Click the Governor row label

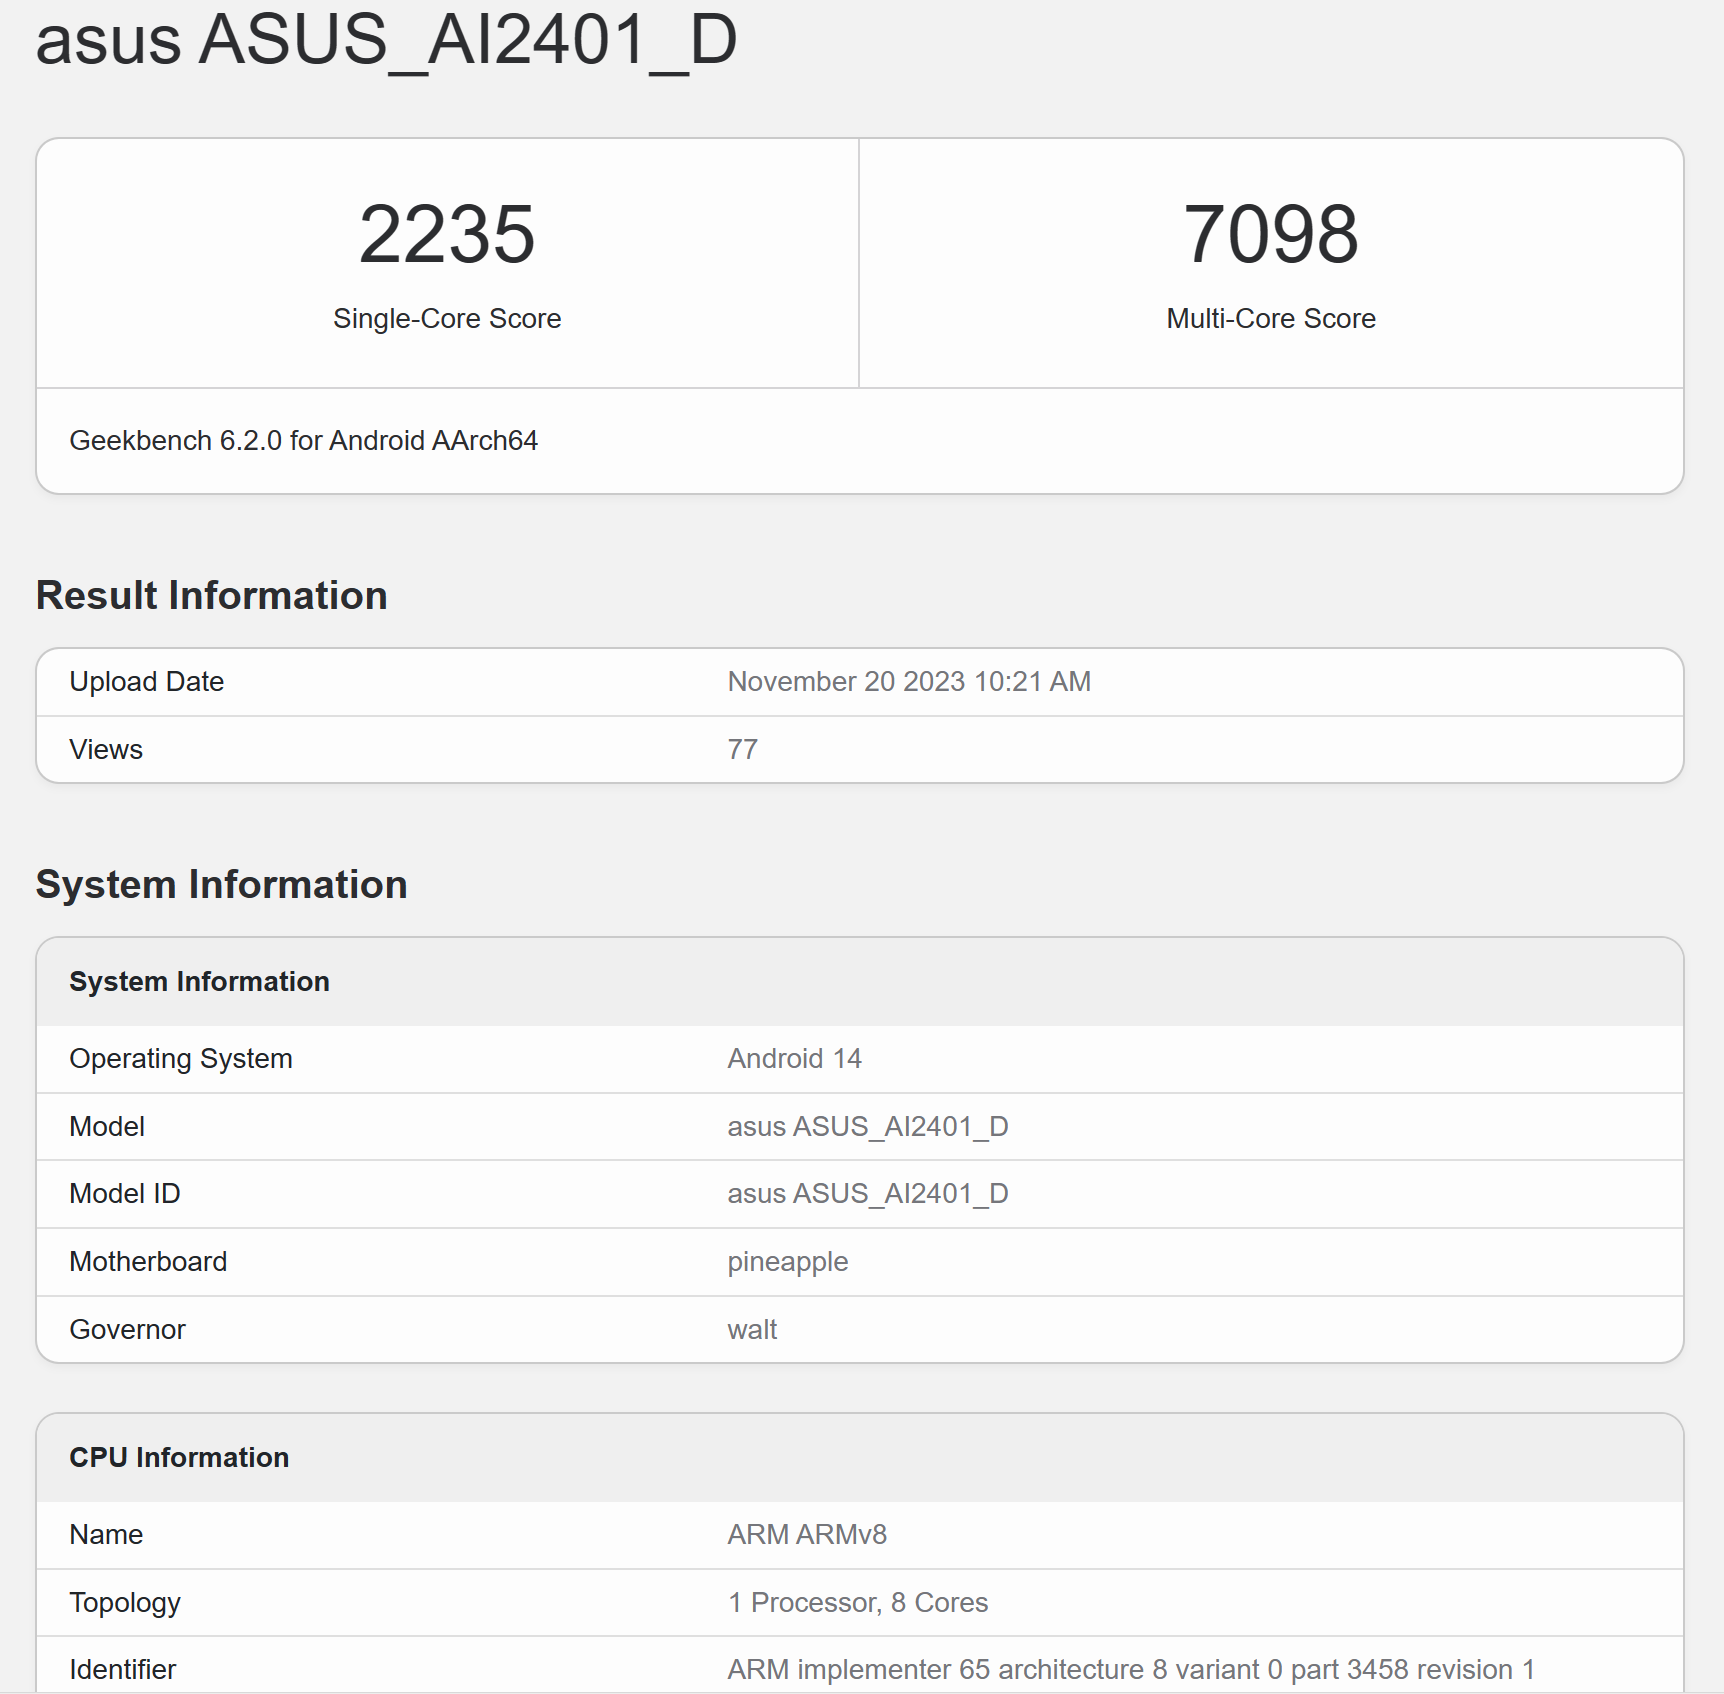[x=127, y=1330]
